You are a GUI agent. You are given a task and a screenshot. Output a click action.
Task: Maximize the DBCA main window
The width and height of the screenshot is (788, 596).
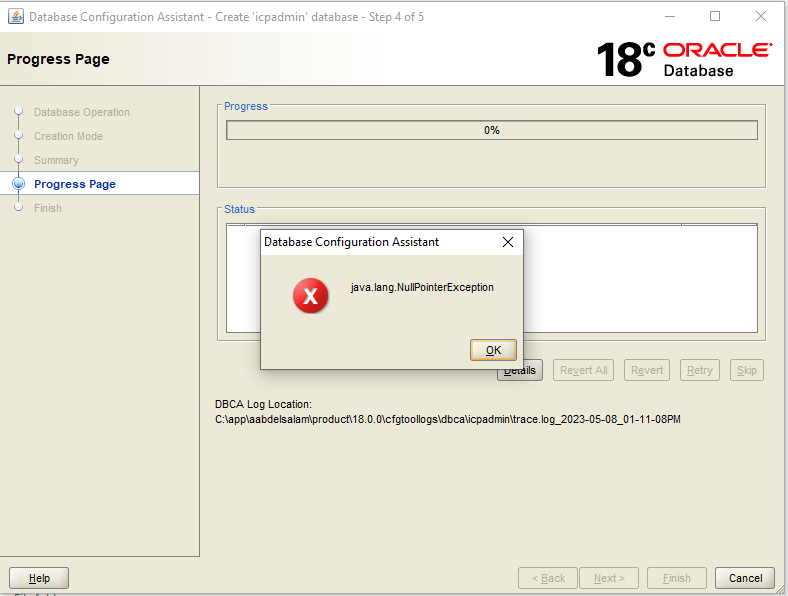(715, 17)
